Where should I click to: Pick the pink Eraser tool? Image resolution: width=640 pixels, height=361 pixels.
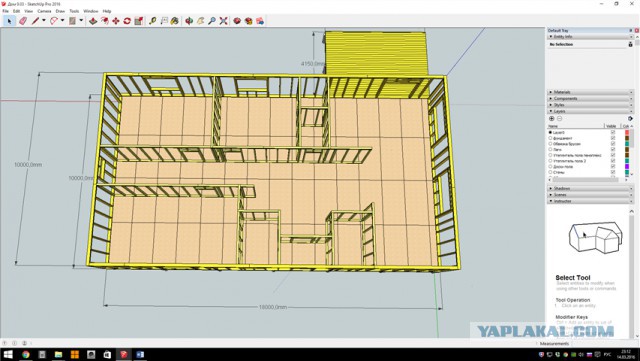coord(23,20)
